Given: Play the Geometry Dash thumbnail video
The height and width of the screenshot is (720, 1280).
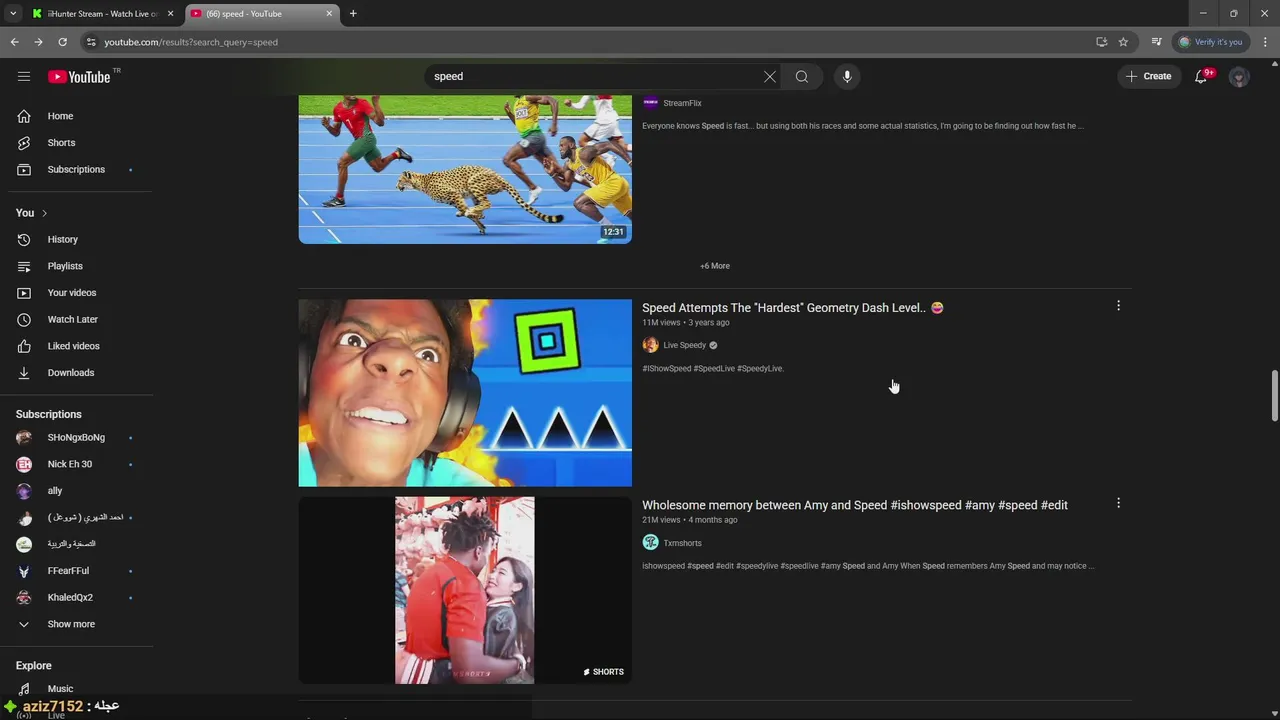Looking at the screenshot, I should [465, 393].
